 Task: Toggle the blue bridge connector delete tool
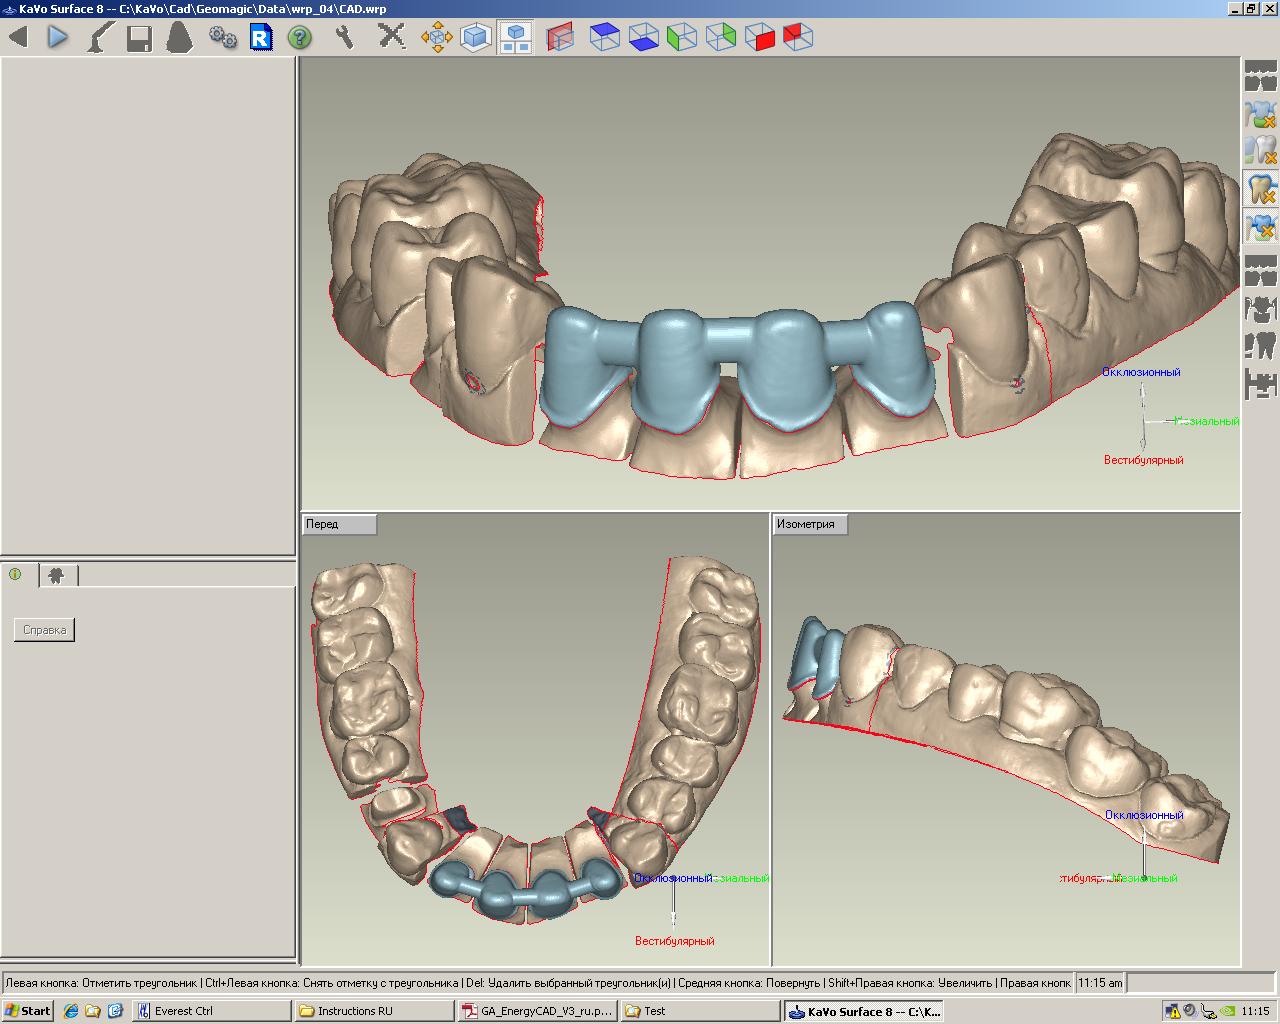(1260, 226)
